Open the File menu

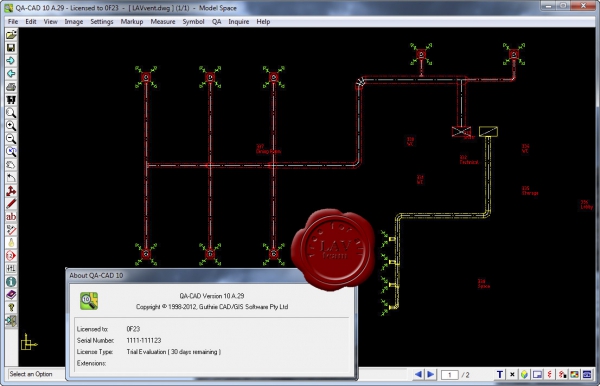[13, 22]
